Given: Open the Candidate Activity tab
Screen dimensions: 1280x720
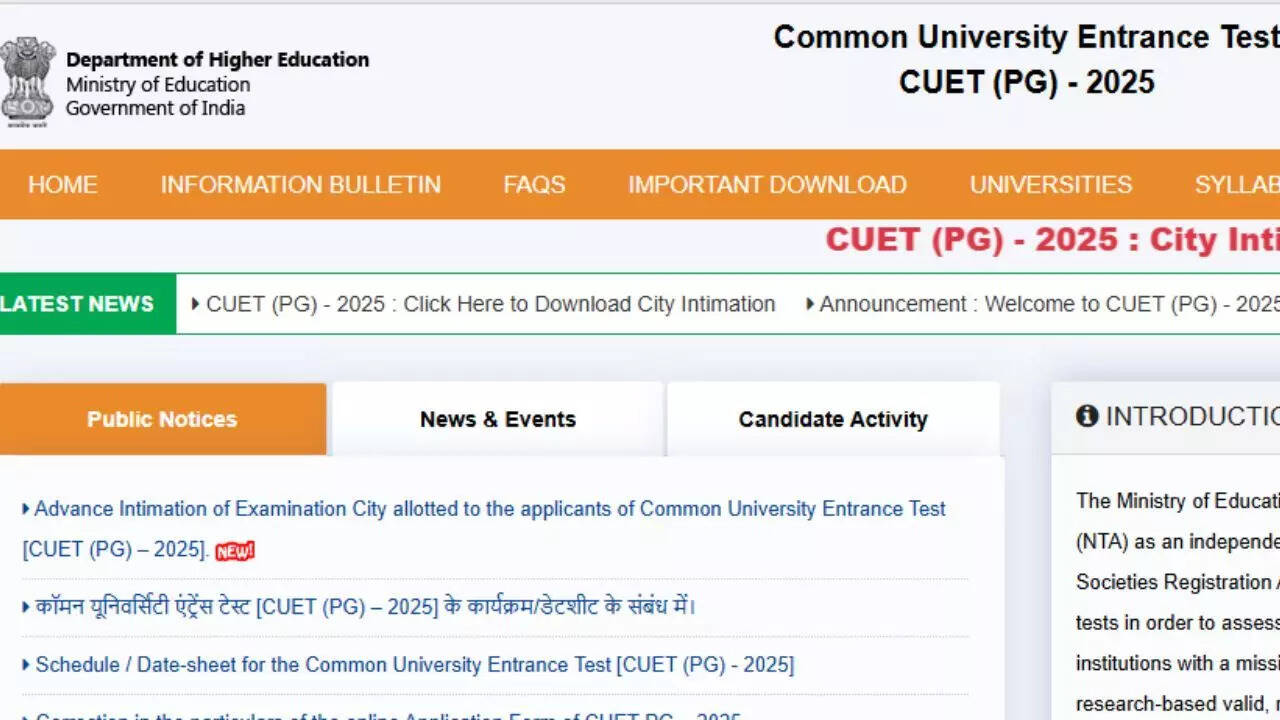Looking at the screenshot, I should (x=833, y=419).
